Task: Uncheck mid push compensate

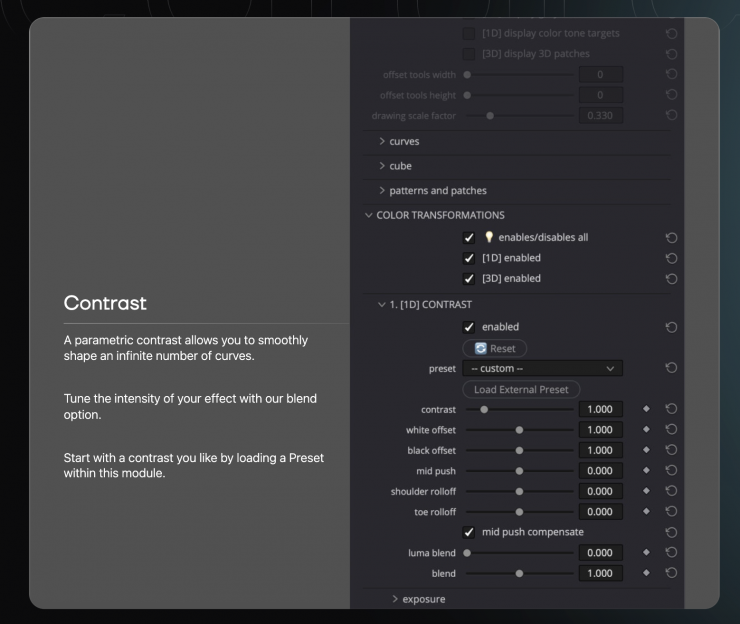Action: pos(469,532)
